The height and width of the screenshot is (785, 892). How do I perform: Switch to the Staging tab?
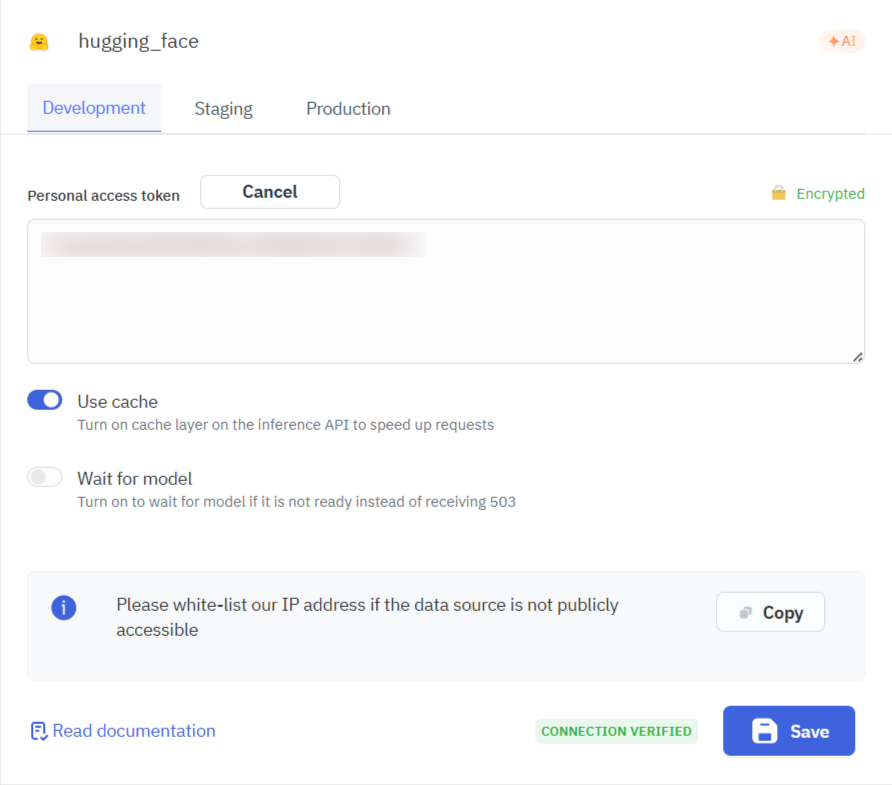pos(224,109)
